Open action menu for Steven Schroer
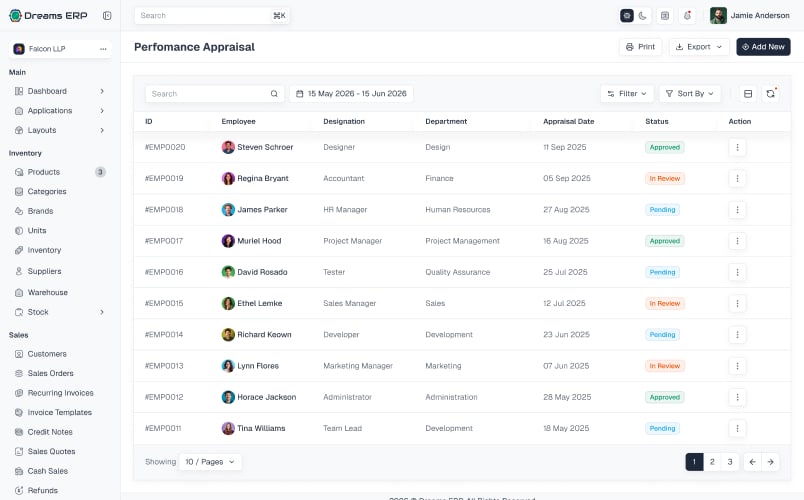This screenshot has height=500, width=804. 737,147
